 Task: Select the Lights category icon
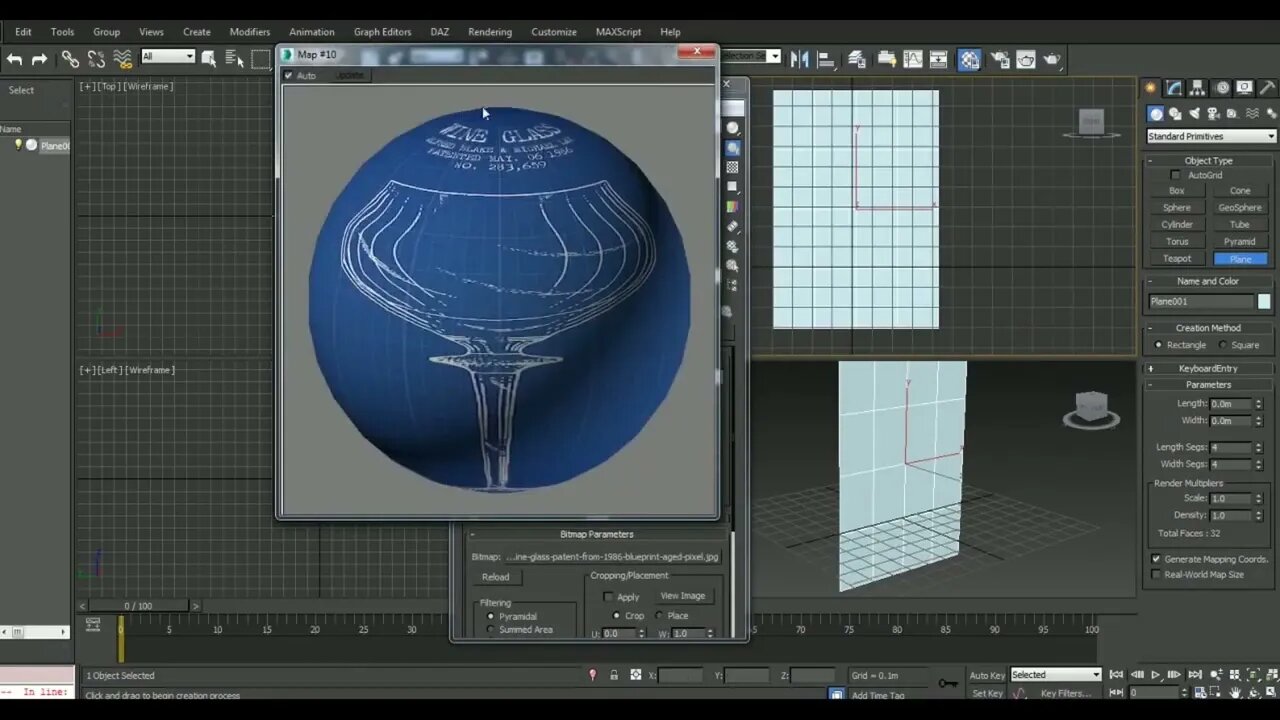coord(1194,114)
